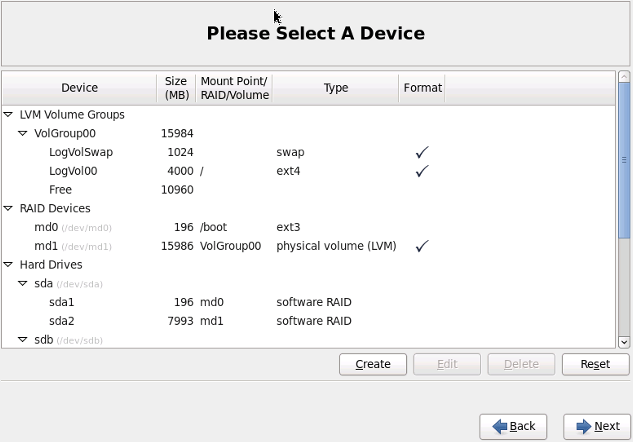Image resolution: width=633 pixels, height=442 pixels.
Task: Click the Reset button
Action: click(x=595, y=364)
